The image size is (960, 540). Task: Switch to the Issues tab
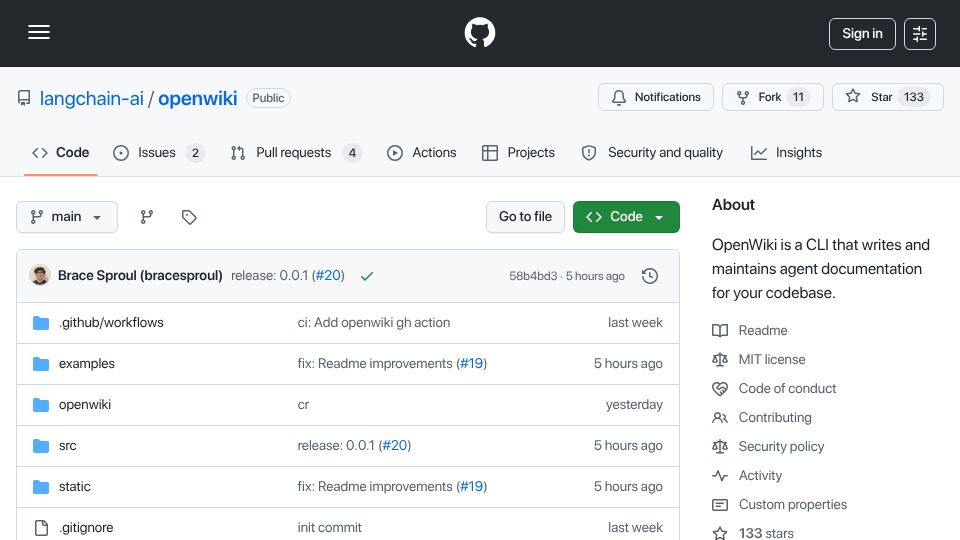[159, 152]
